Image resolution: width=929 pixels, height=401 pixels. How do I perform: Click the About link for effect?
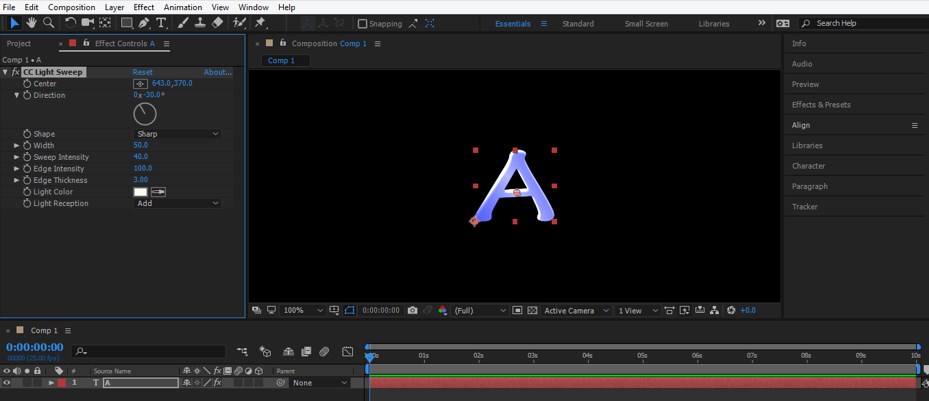(x=217, y=73)
